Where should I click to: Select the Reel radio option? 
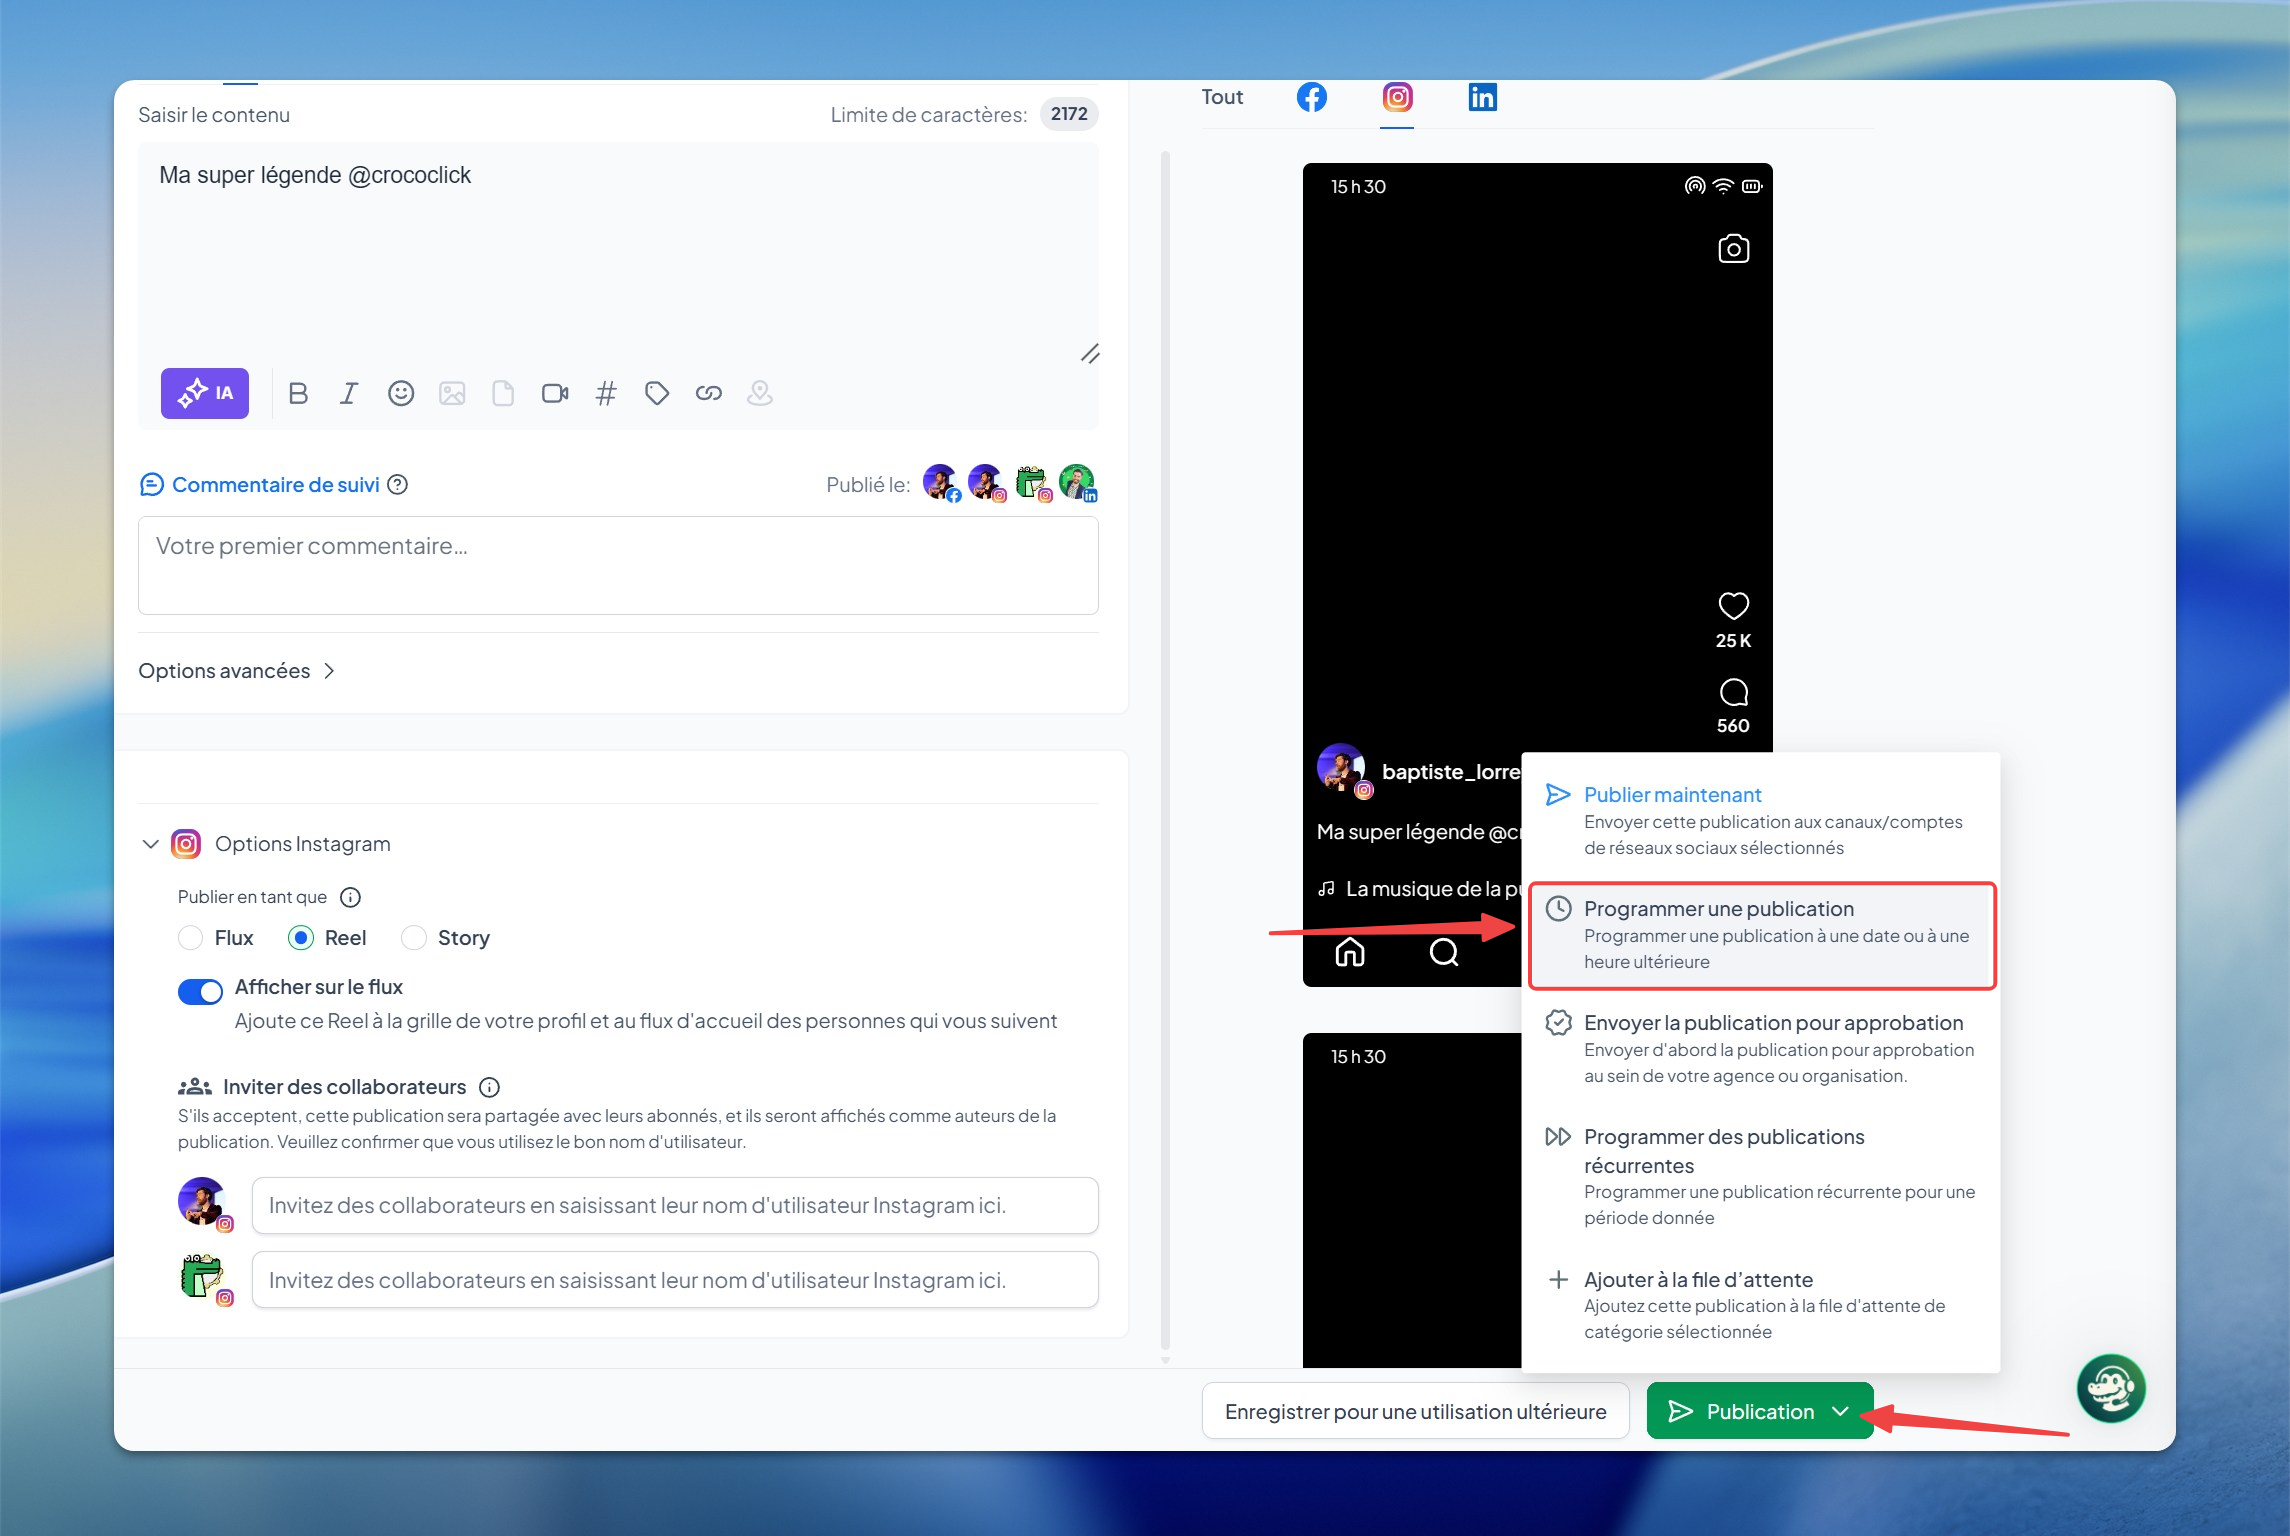300,938
